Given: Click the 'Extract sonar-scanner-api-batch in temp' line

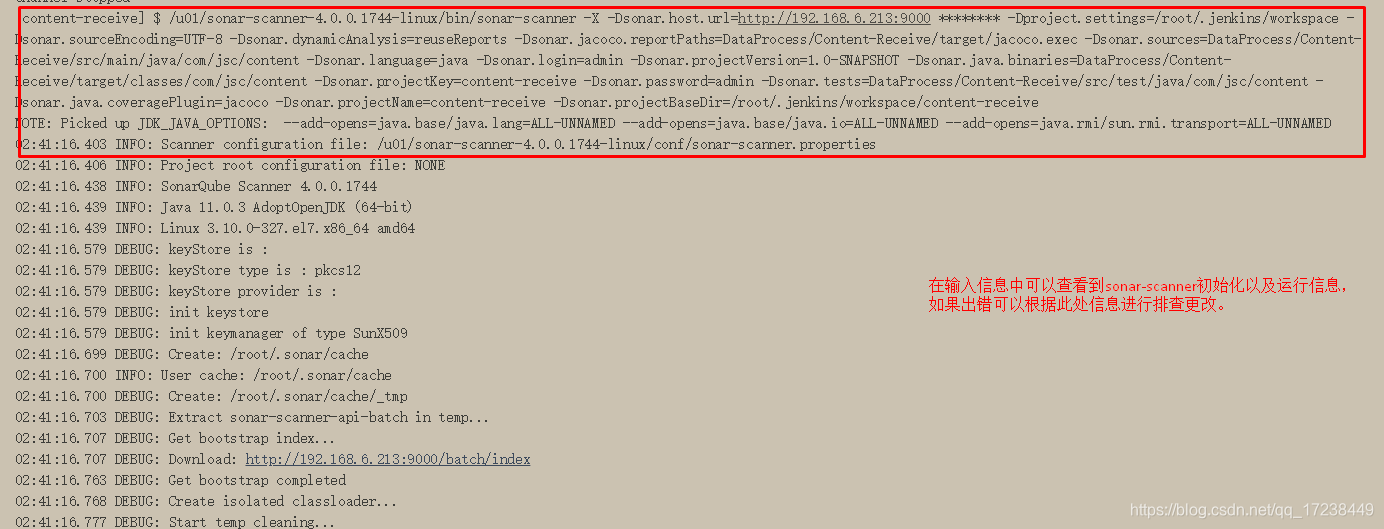Looking at the screenshot, I should 252,417.
